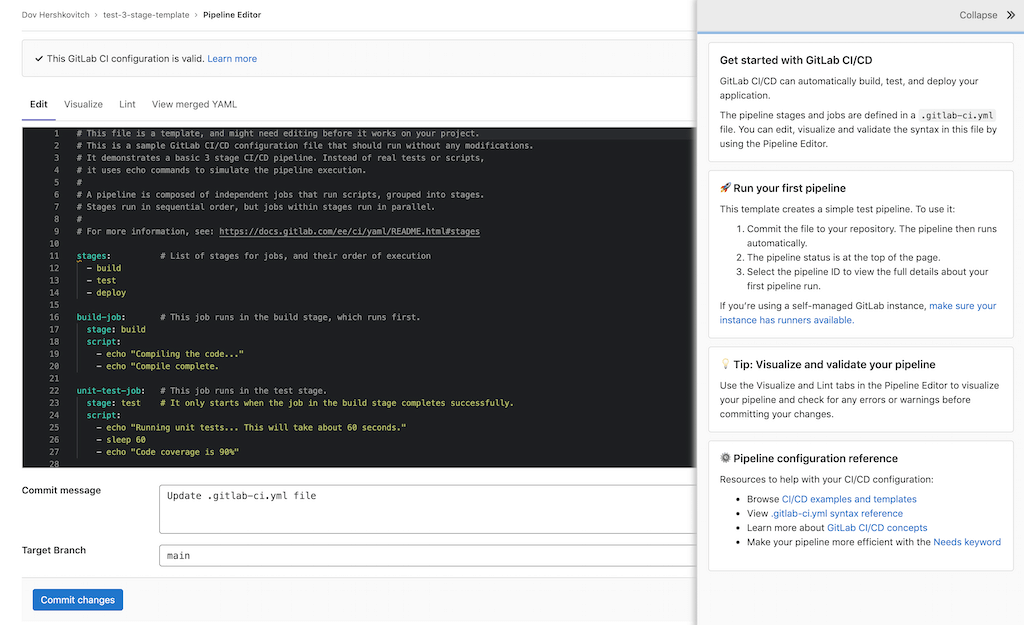Click the checkmark icon in the valid configuration banner
Image resolution: width=1024 pixels, height=625 pixels.
point(40,58)
